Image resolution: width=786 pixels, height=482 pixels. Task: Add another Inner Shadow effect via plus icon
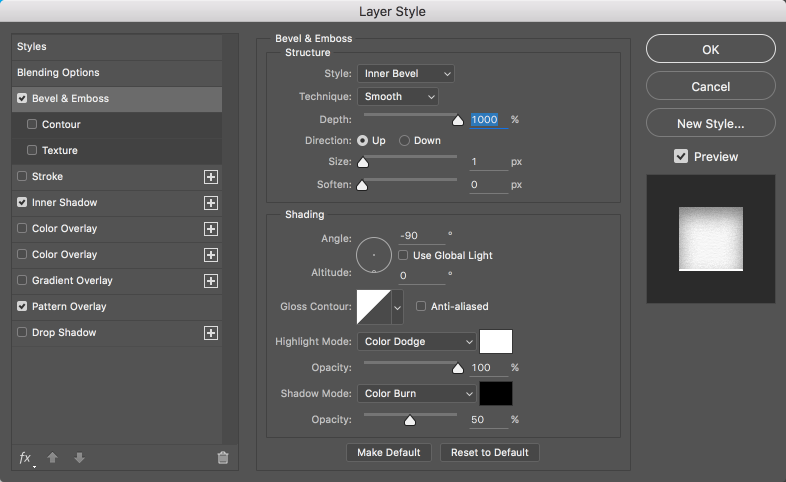click(211, 203)
